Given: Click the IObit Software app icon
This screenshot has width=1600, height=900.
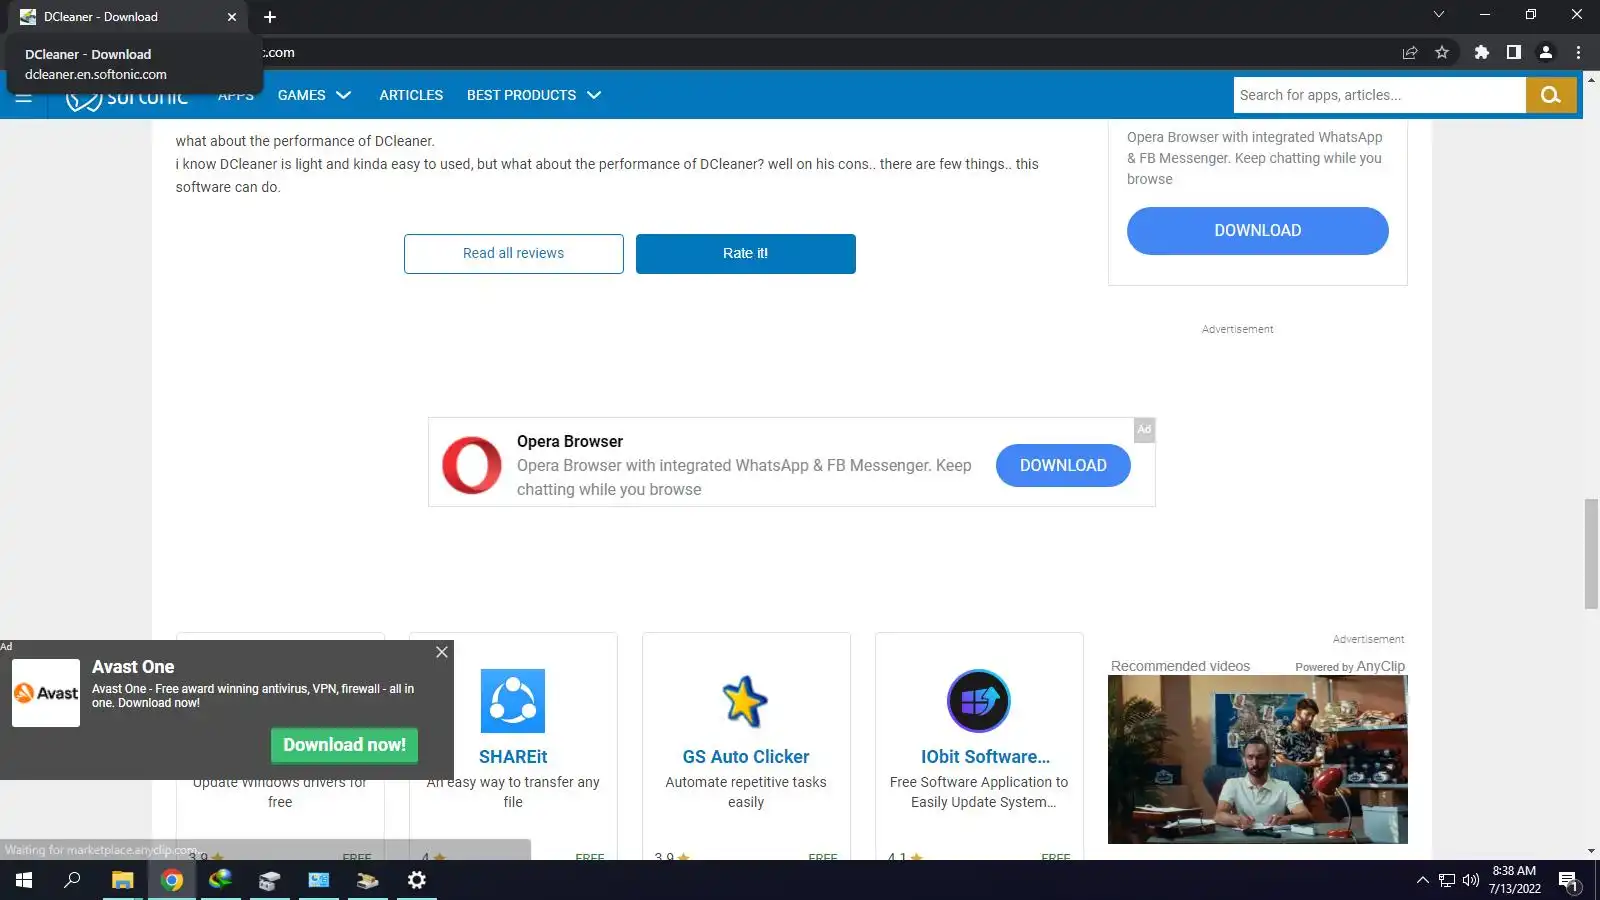Looking at the screenshot, I should tap(979, 701).
